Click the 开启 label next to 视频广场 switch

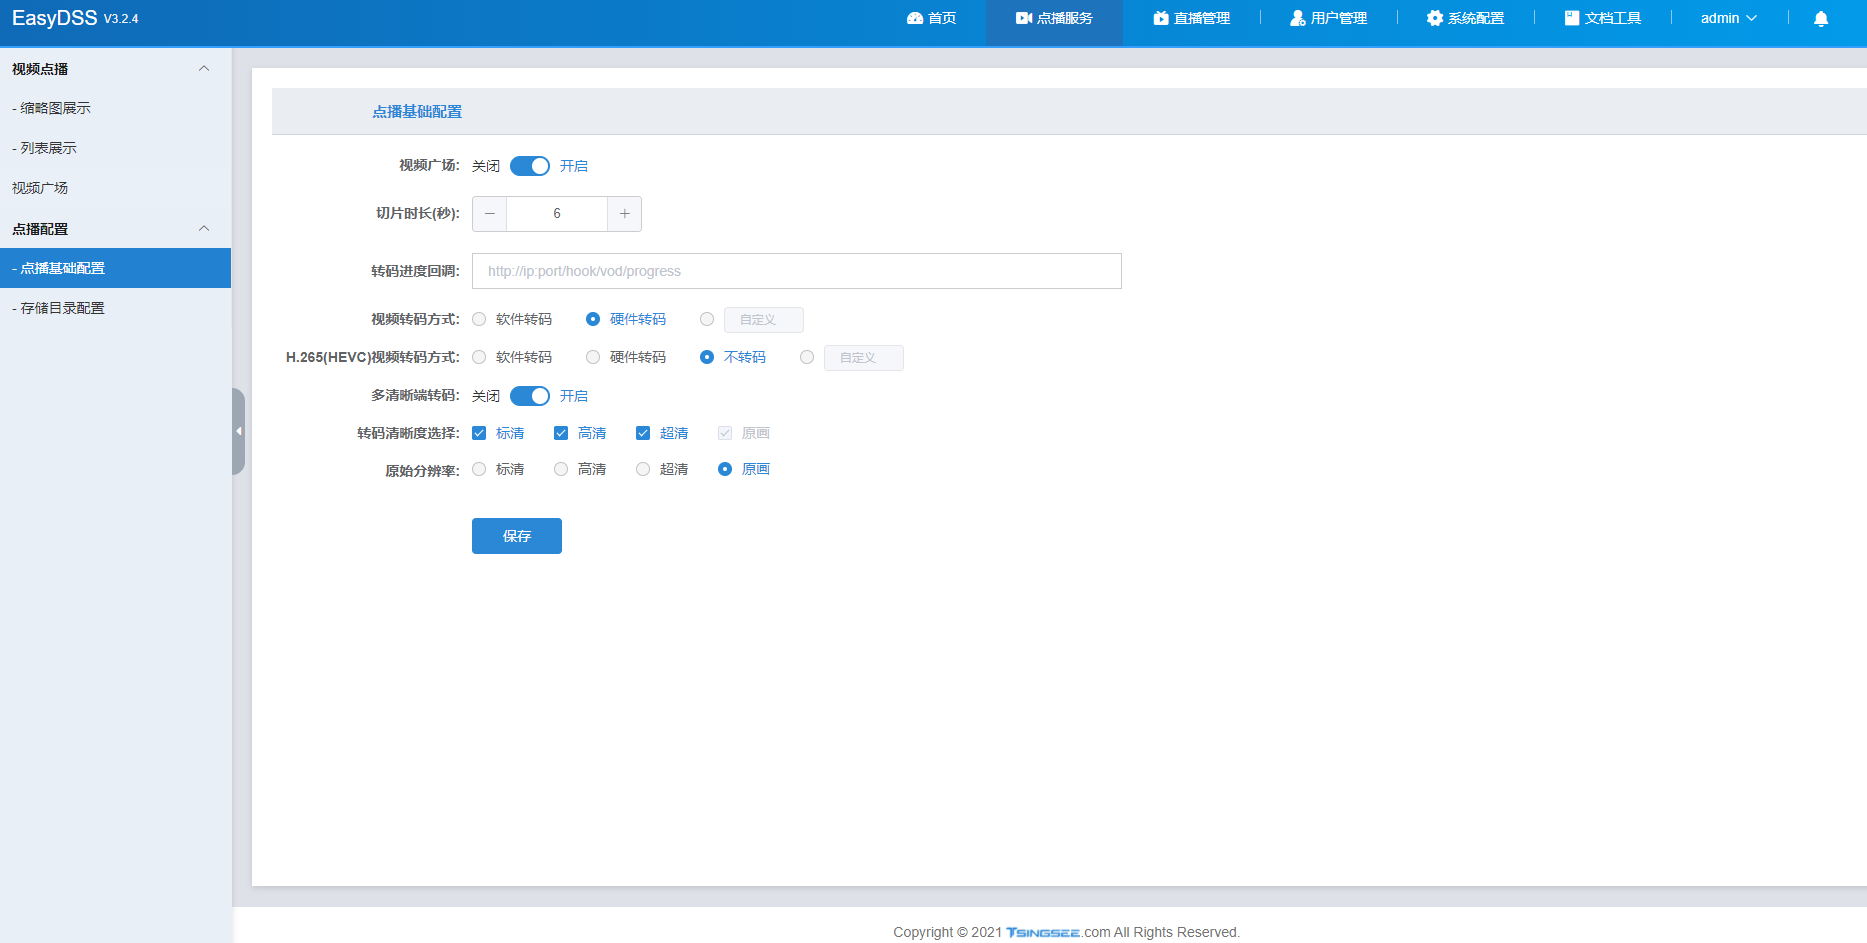[574, 166]
